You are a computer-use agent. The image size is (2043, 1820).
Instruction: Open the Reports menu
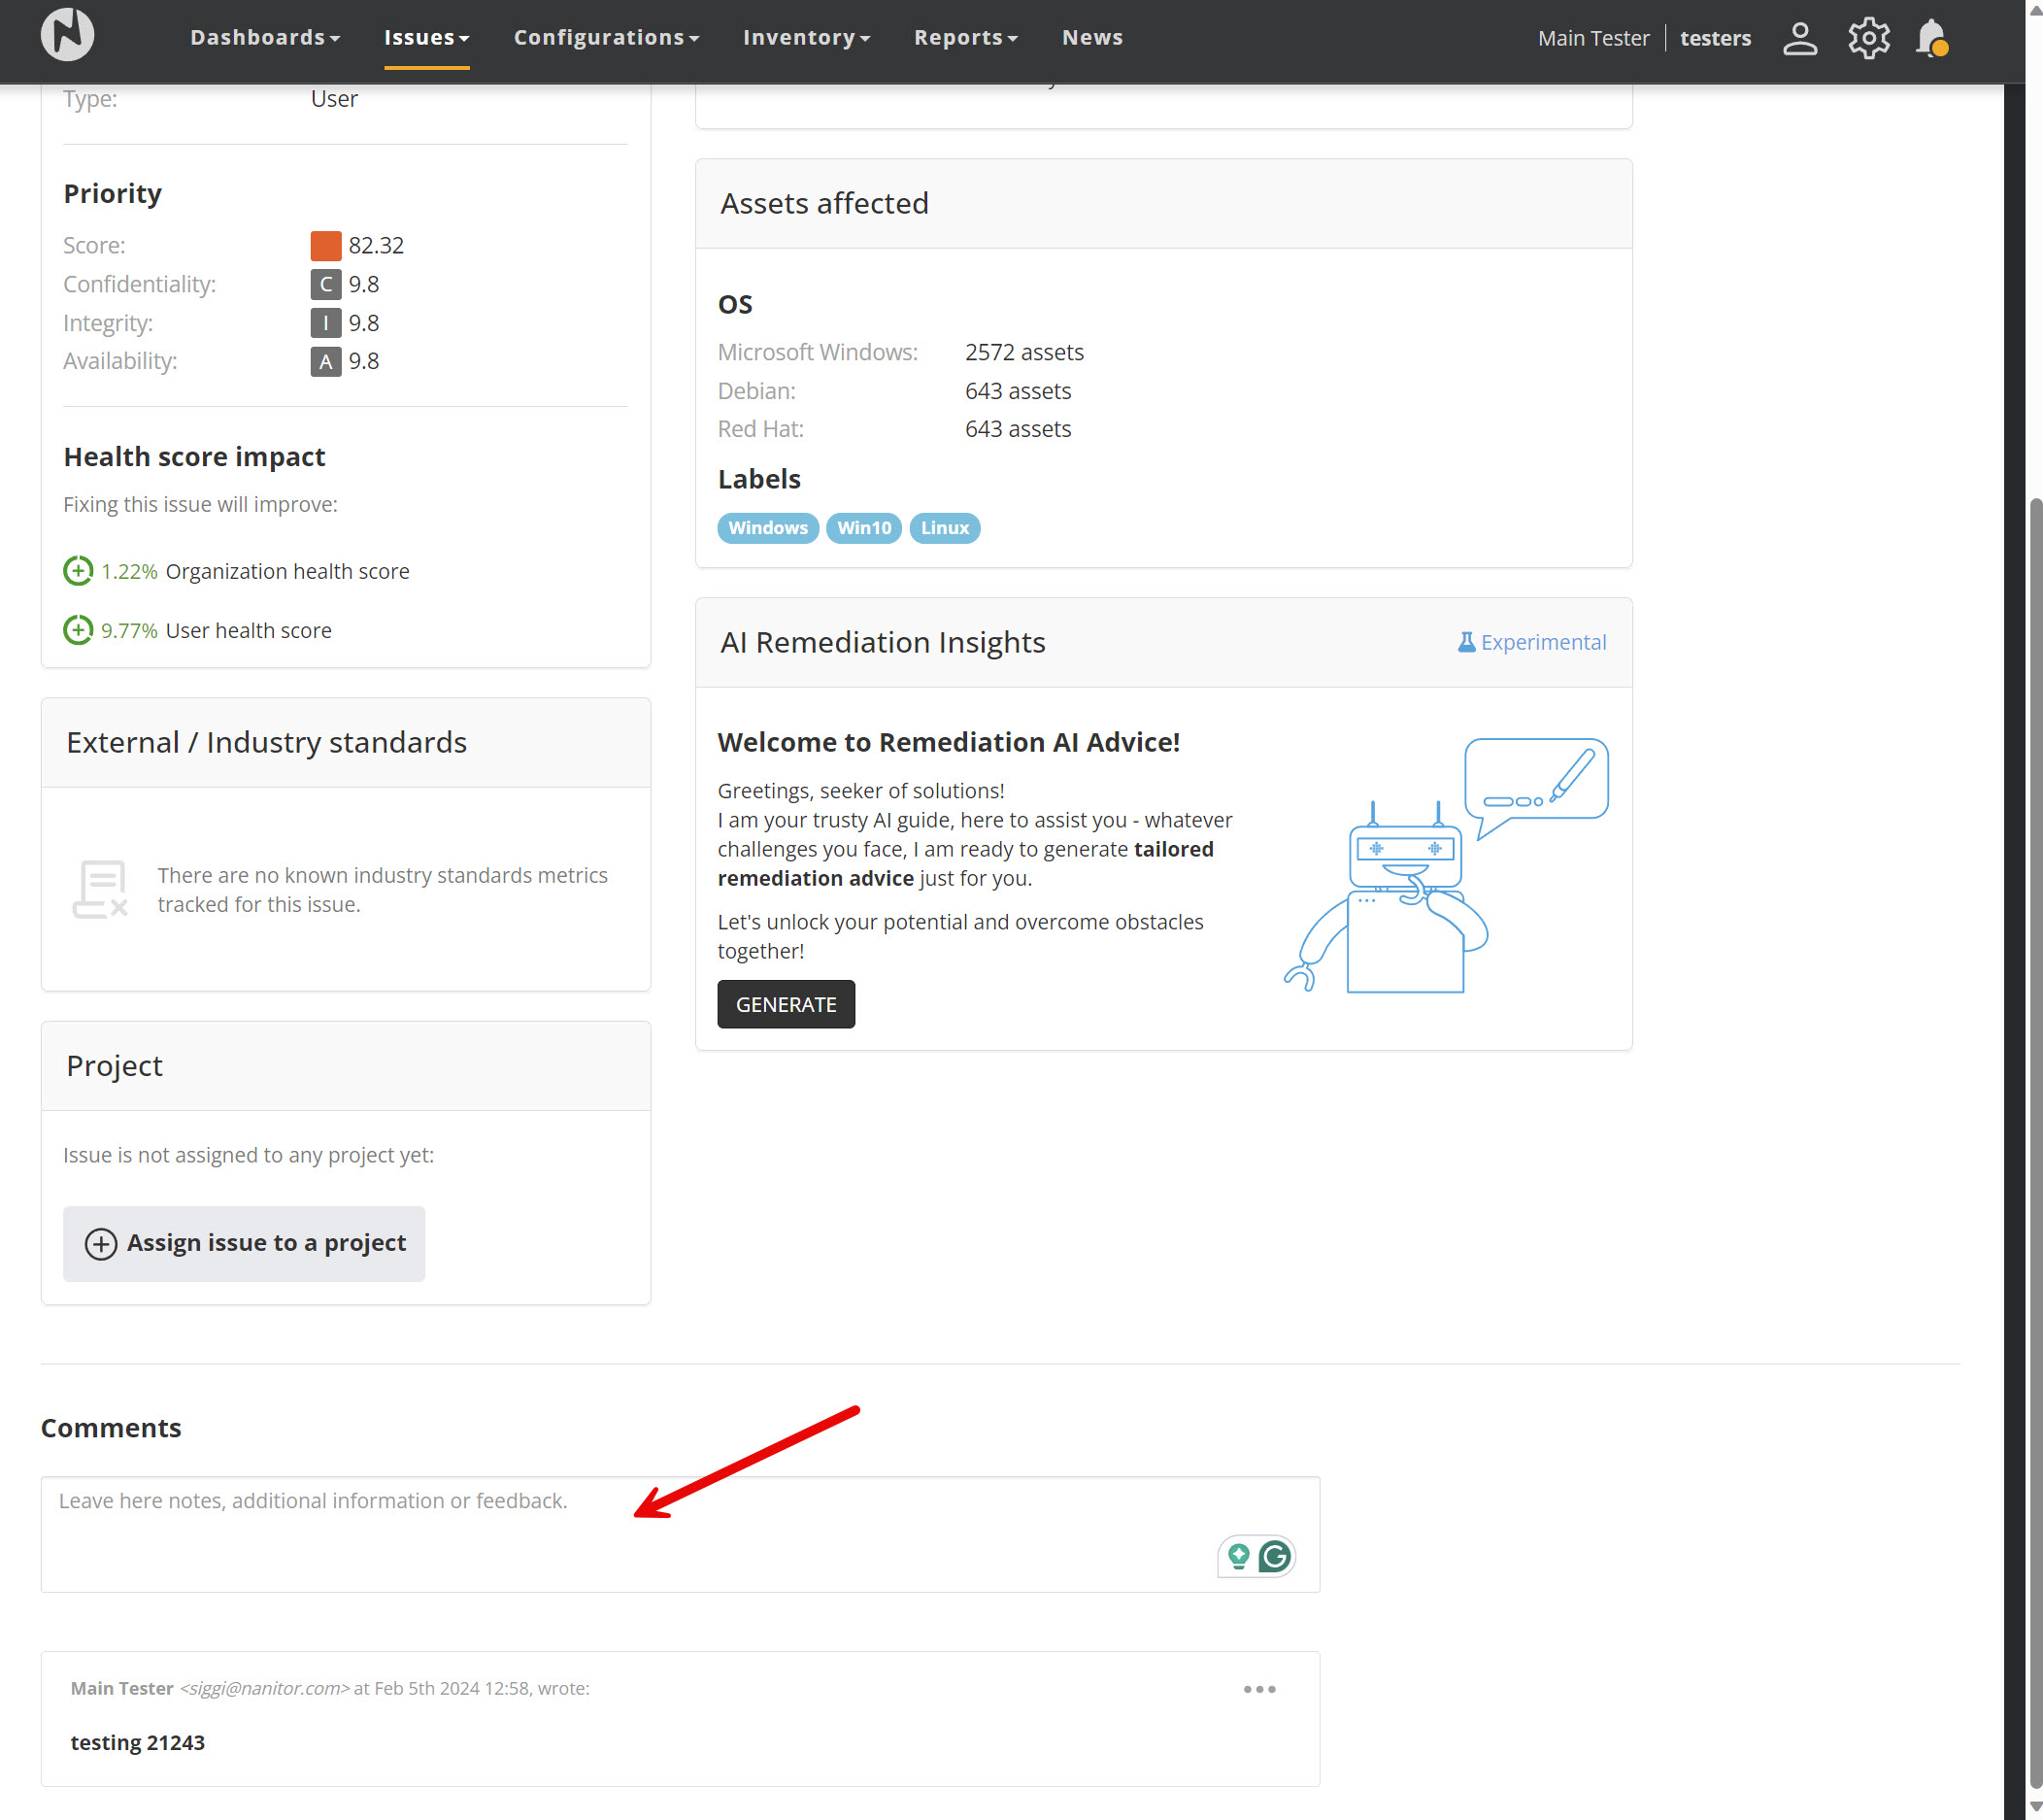[x=965, y=38]
